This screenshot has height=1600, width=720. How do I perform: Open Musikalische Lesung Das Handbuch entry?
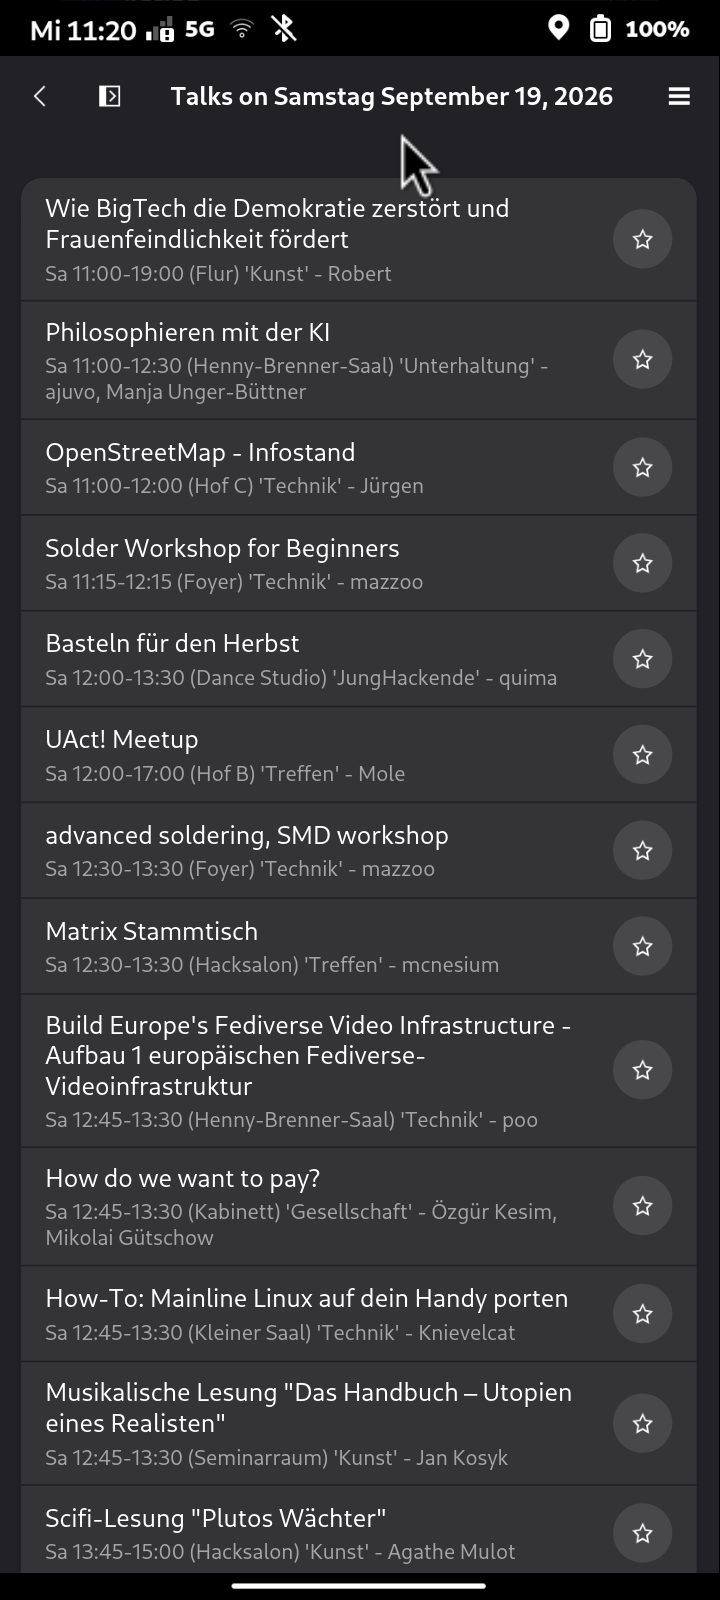pos(358,1424)
